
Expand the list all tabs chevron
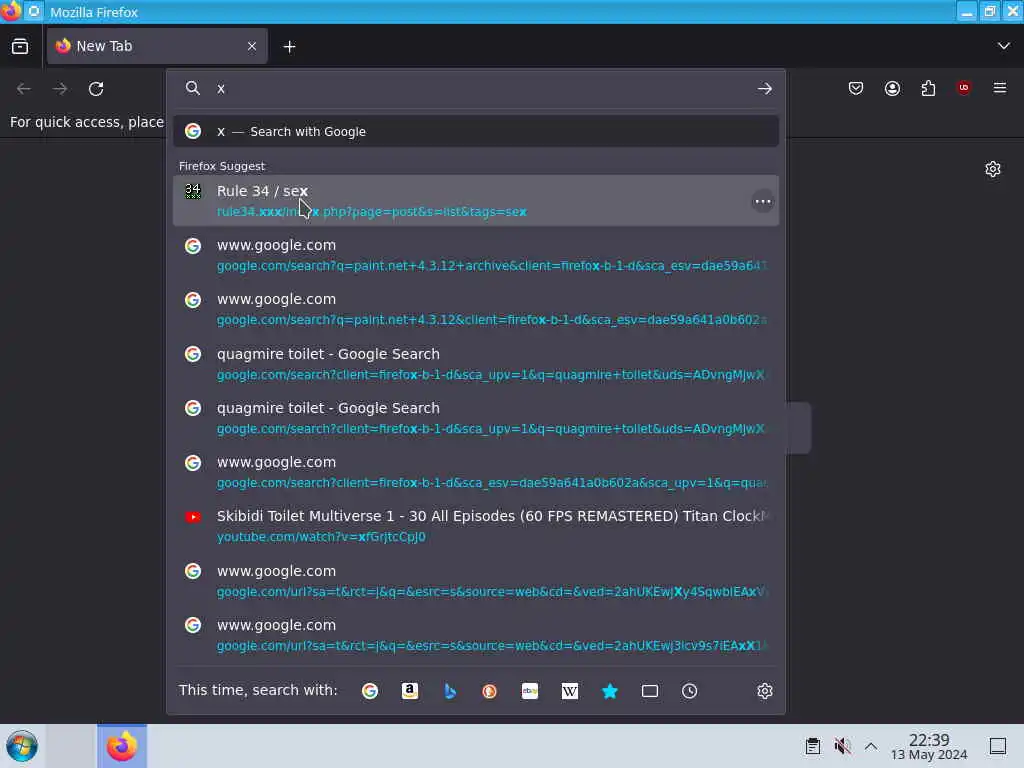pos(1003,46)
